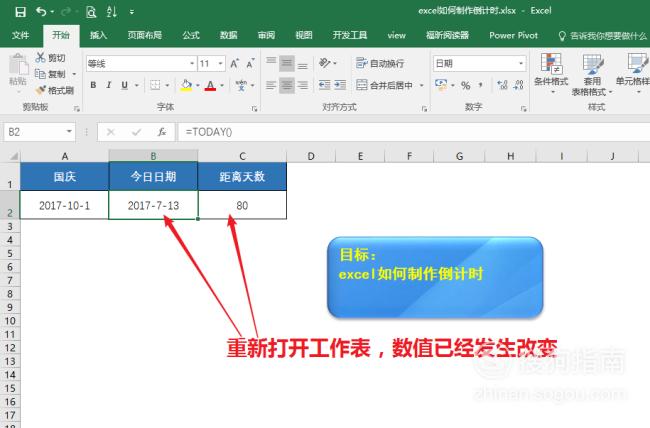Switch to Developer (开发工具) tab

[x=350, y=36]
